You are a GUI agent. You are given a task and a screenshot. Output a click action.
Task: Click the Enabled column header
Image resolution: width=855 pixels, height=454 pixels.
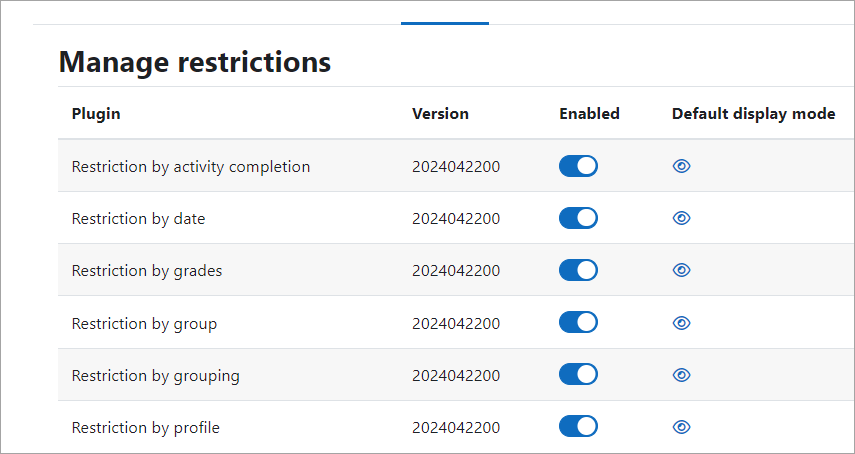(589, 114)
